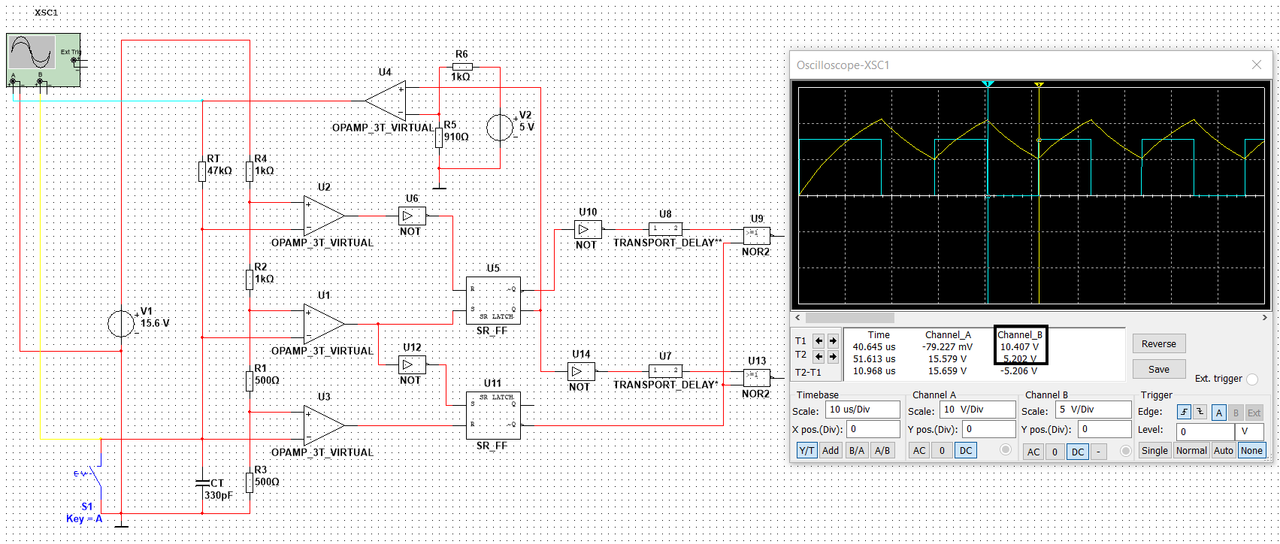This screenshot has height=544, width=1280.
Task: Set Channel B coupling to 0
Action: tap(1056, 451)
